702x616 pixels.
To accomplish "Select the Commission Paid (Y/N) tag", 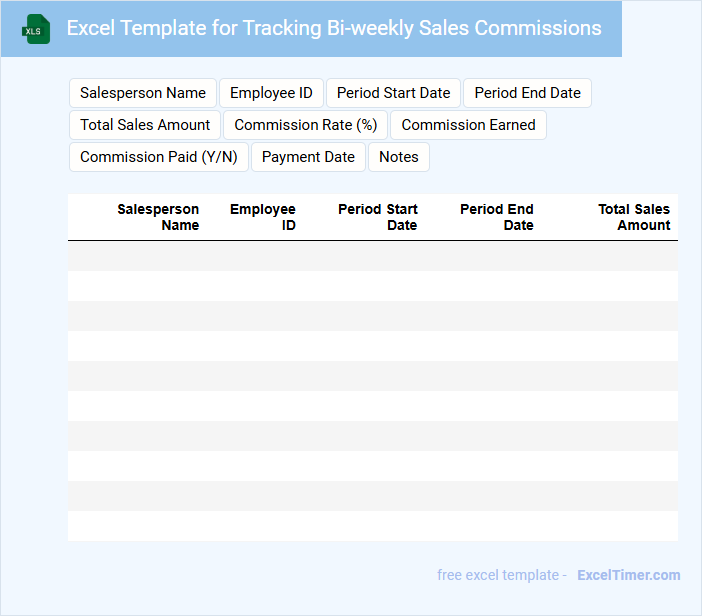I will 159,157.
